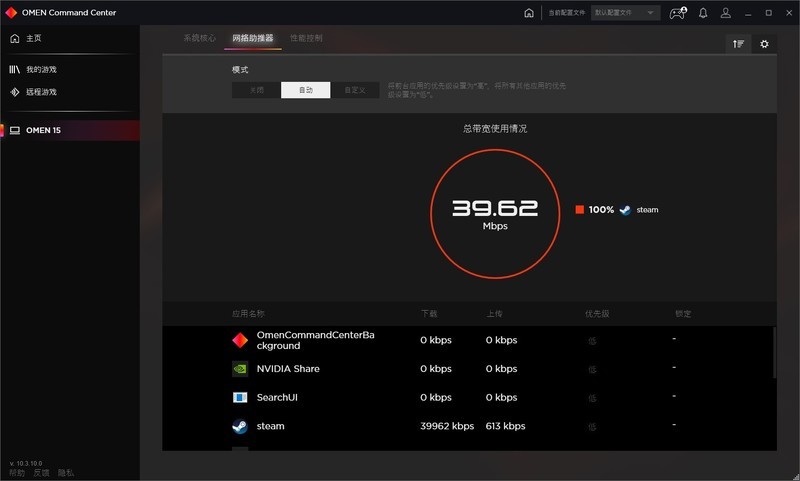
Task: Set mode to 自动
Action: tap(306, 90)
